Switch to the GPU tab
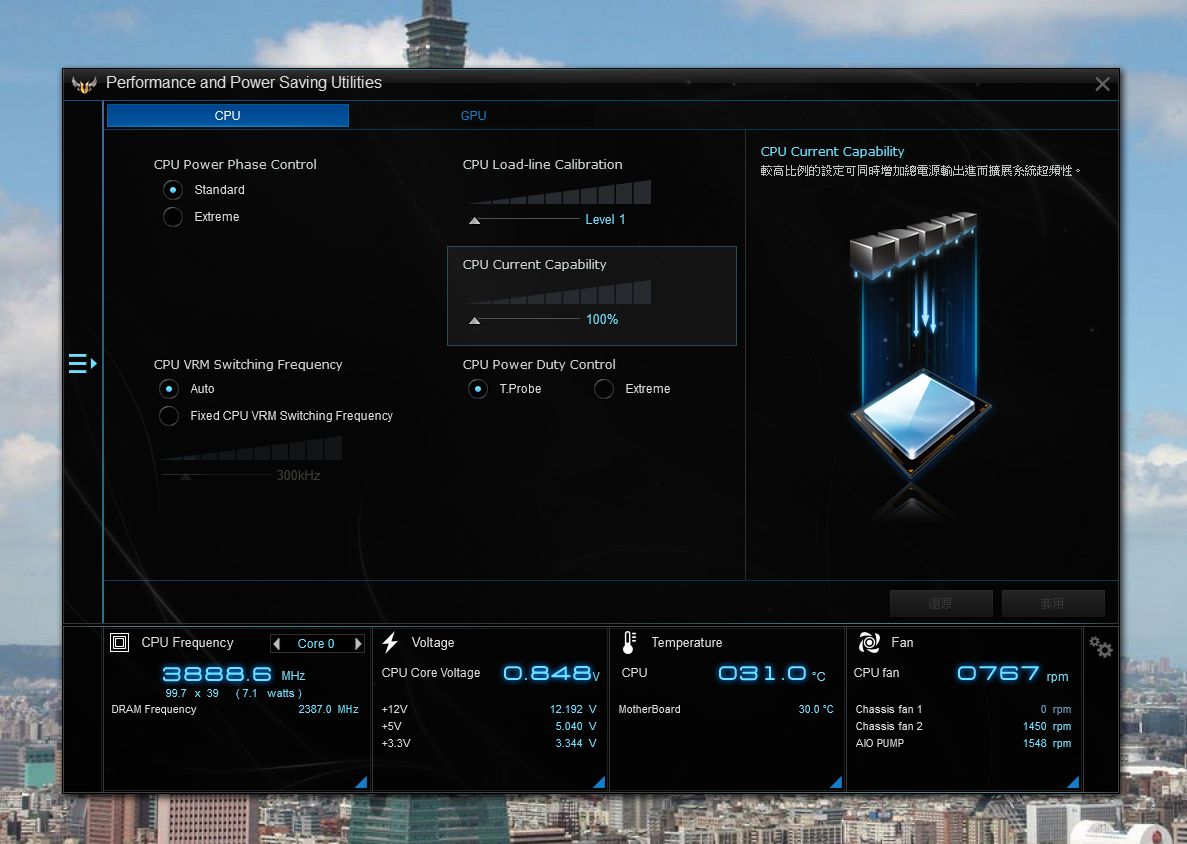The width and height of the screenshot is (1187, 844). (x=473, y=116)
